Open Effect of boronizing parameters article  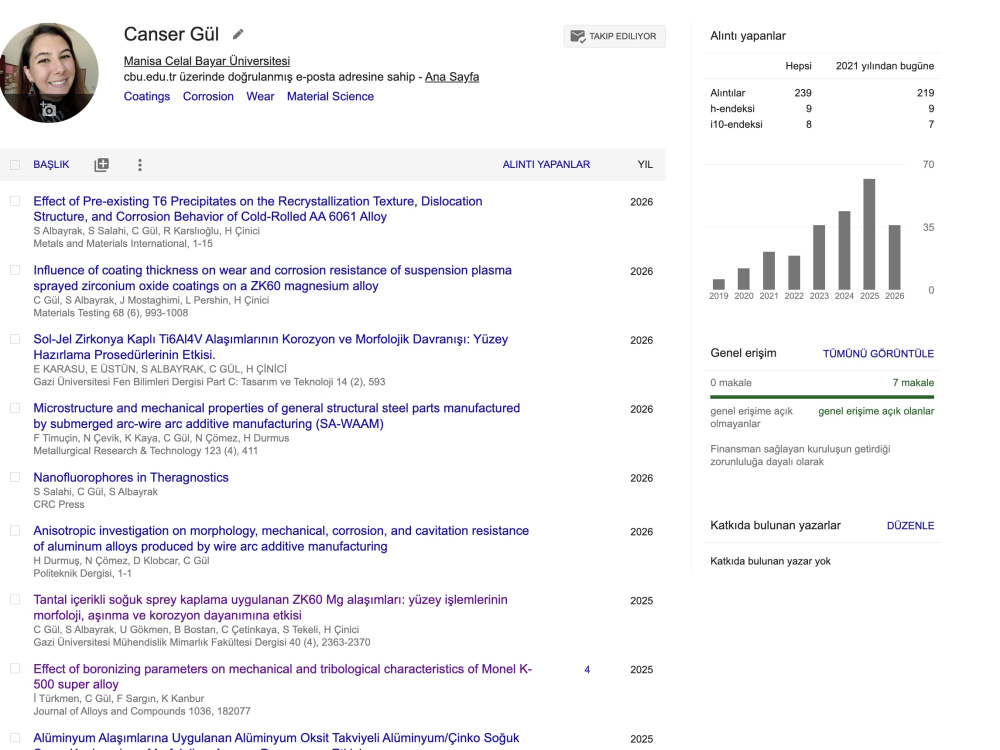tap(283, 676)
